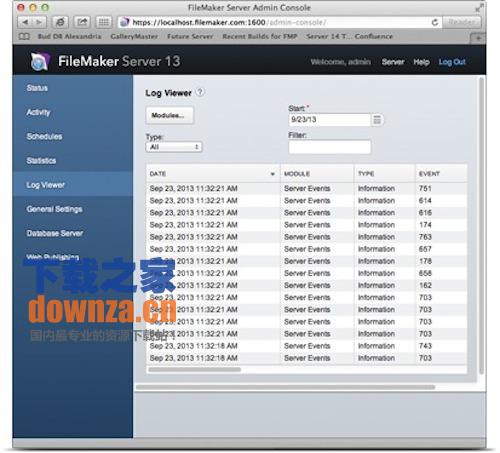The height and width of the screenshot is (453, 500).
Task: Click the browser forward arrow
Action: click(39, 22)
